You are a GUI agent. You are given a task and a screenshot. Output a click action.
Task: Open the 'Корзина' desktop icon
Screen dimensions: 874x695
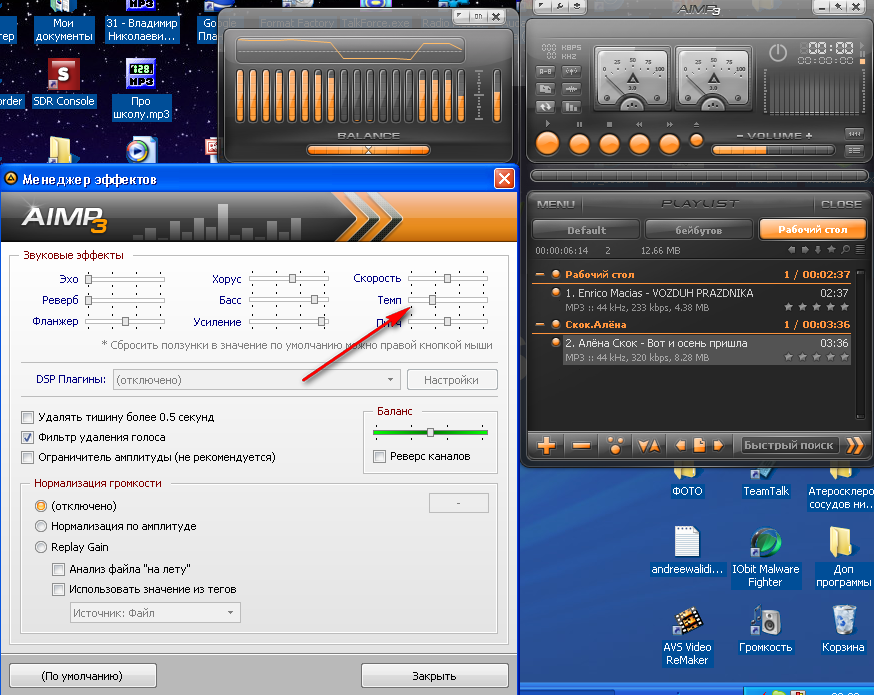click(x=843, y=629)
